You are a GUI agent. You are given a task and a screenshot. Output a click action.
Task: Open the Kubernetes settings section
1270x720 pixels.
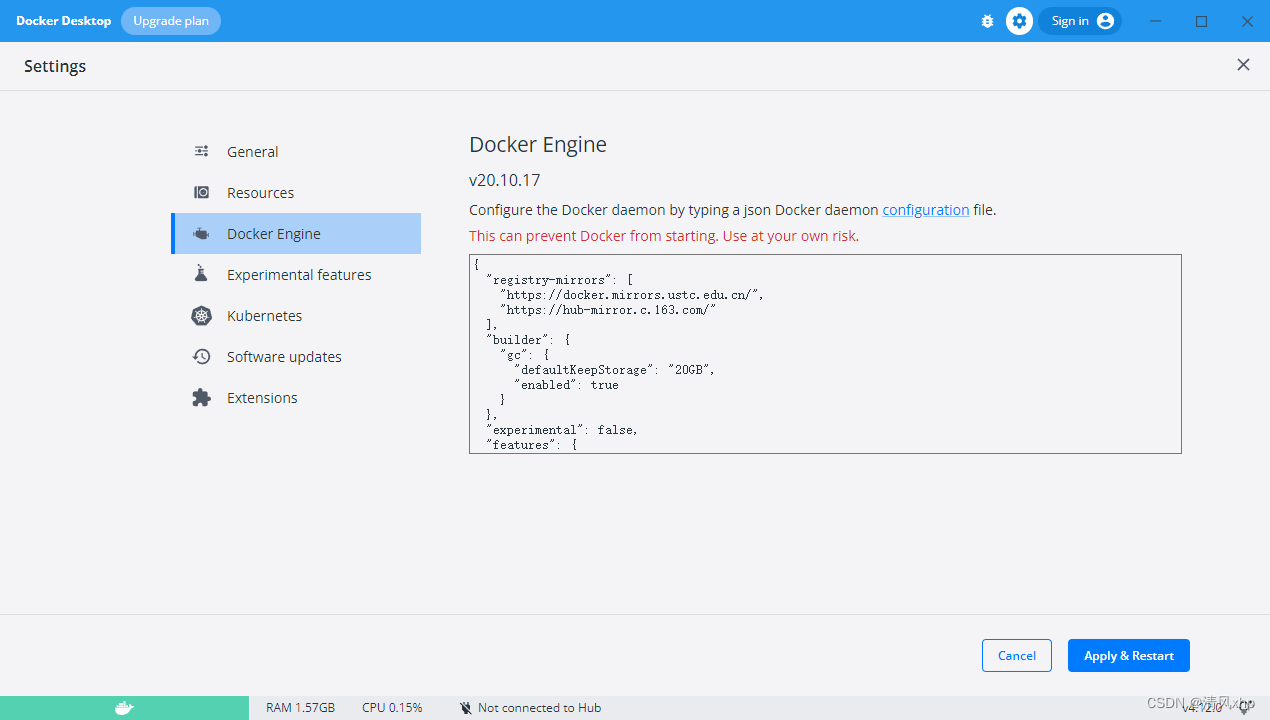(296, 316)
